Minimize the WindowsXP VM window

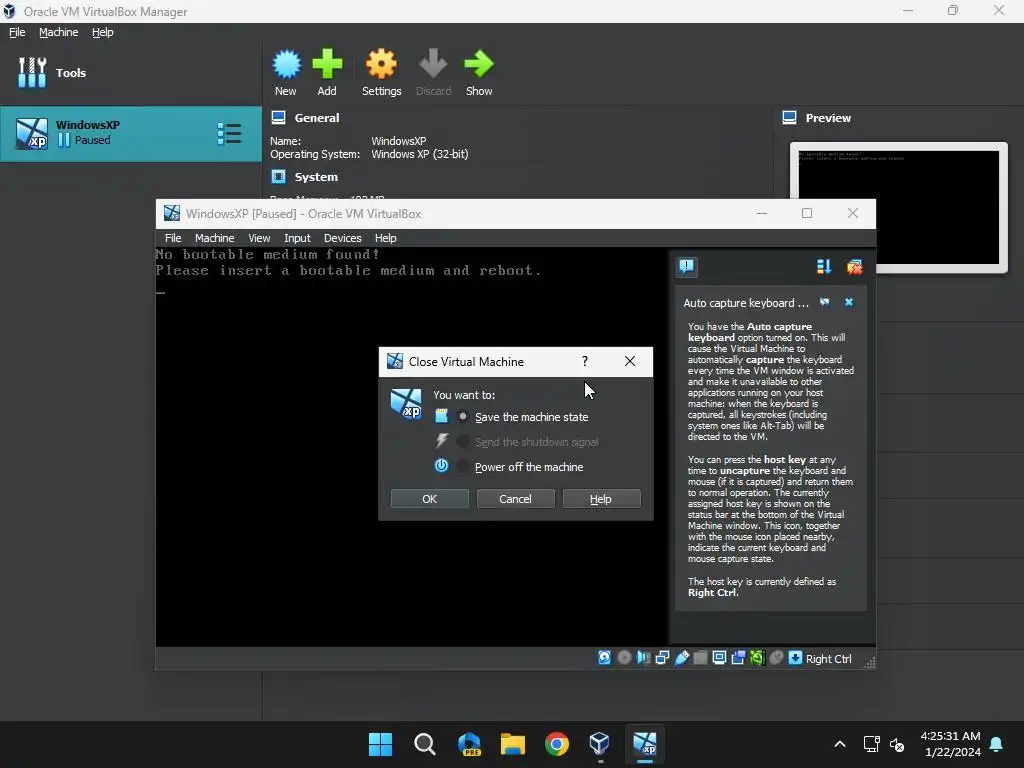(x=761, y=214)
